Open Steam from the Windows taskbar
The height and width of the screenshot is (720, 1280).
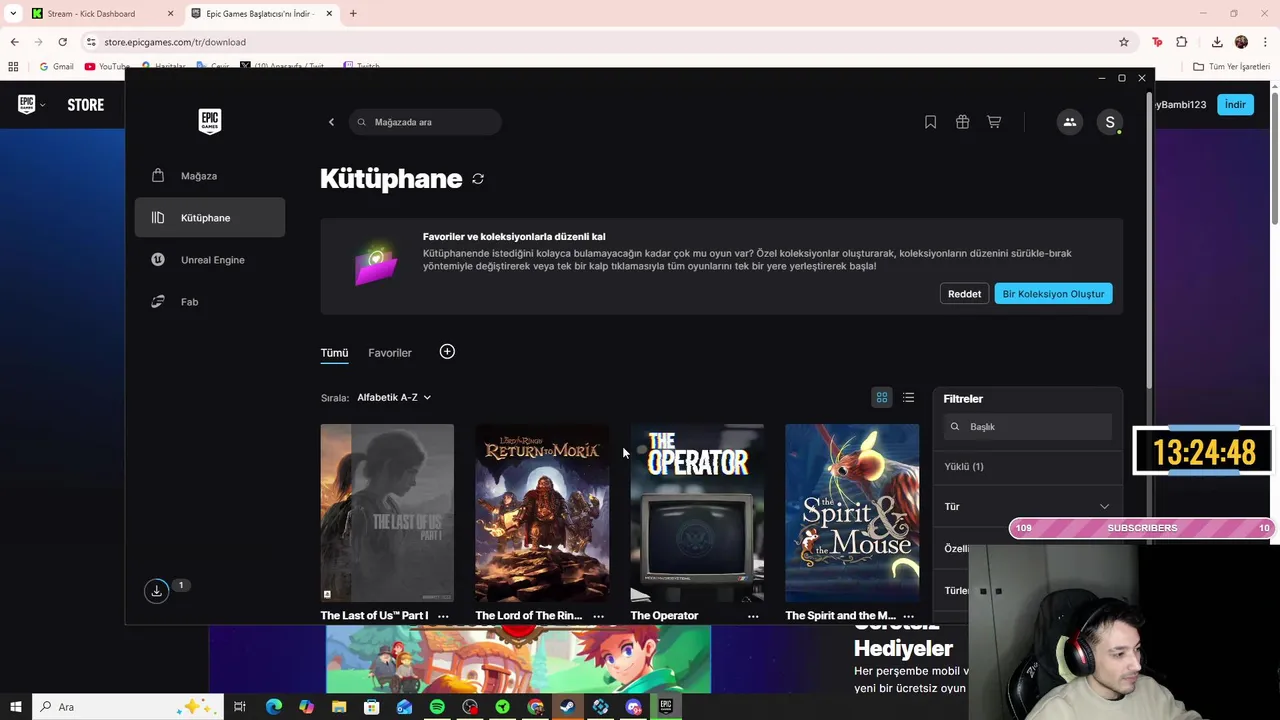(x=567, y=707)
